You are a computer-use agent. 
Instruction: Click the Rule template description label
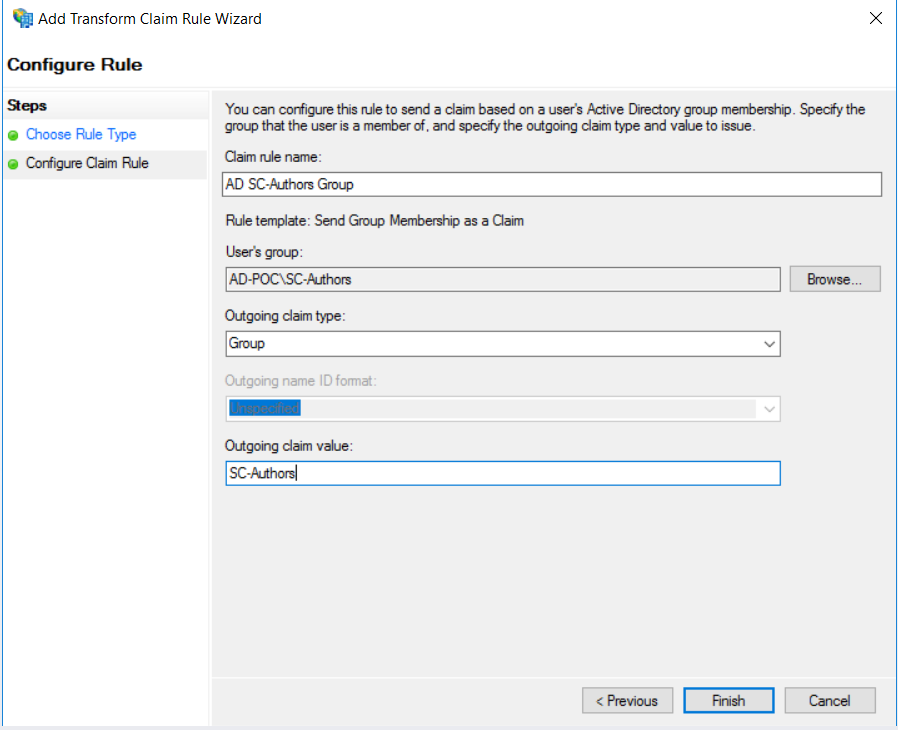click(375, 221)
